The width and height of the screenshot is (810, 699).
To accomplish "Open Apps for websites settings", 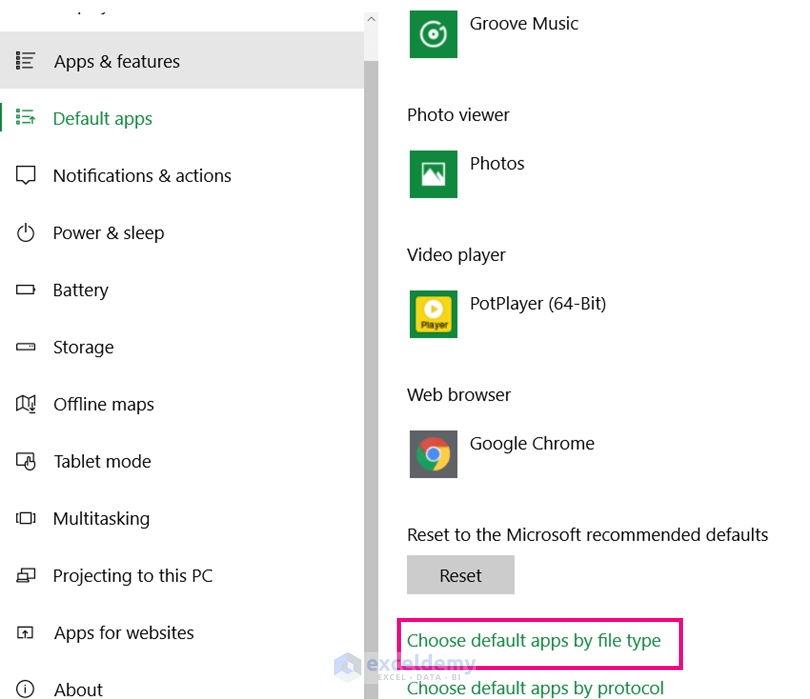I will [x=123, y=632].
